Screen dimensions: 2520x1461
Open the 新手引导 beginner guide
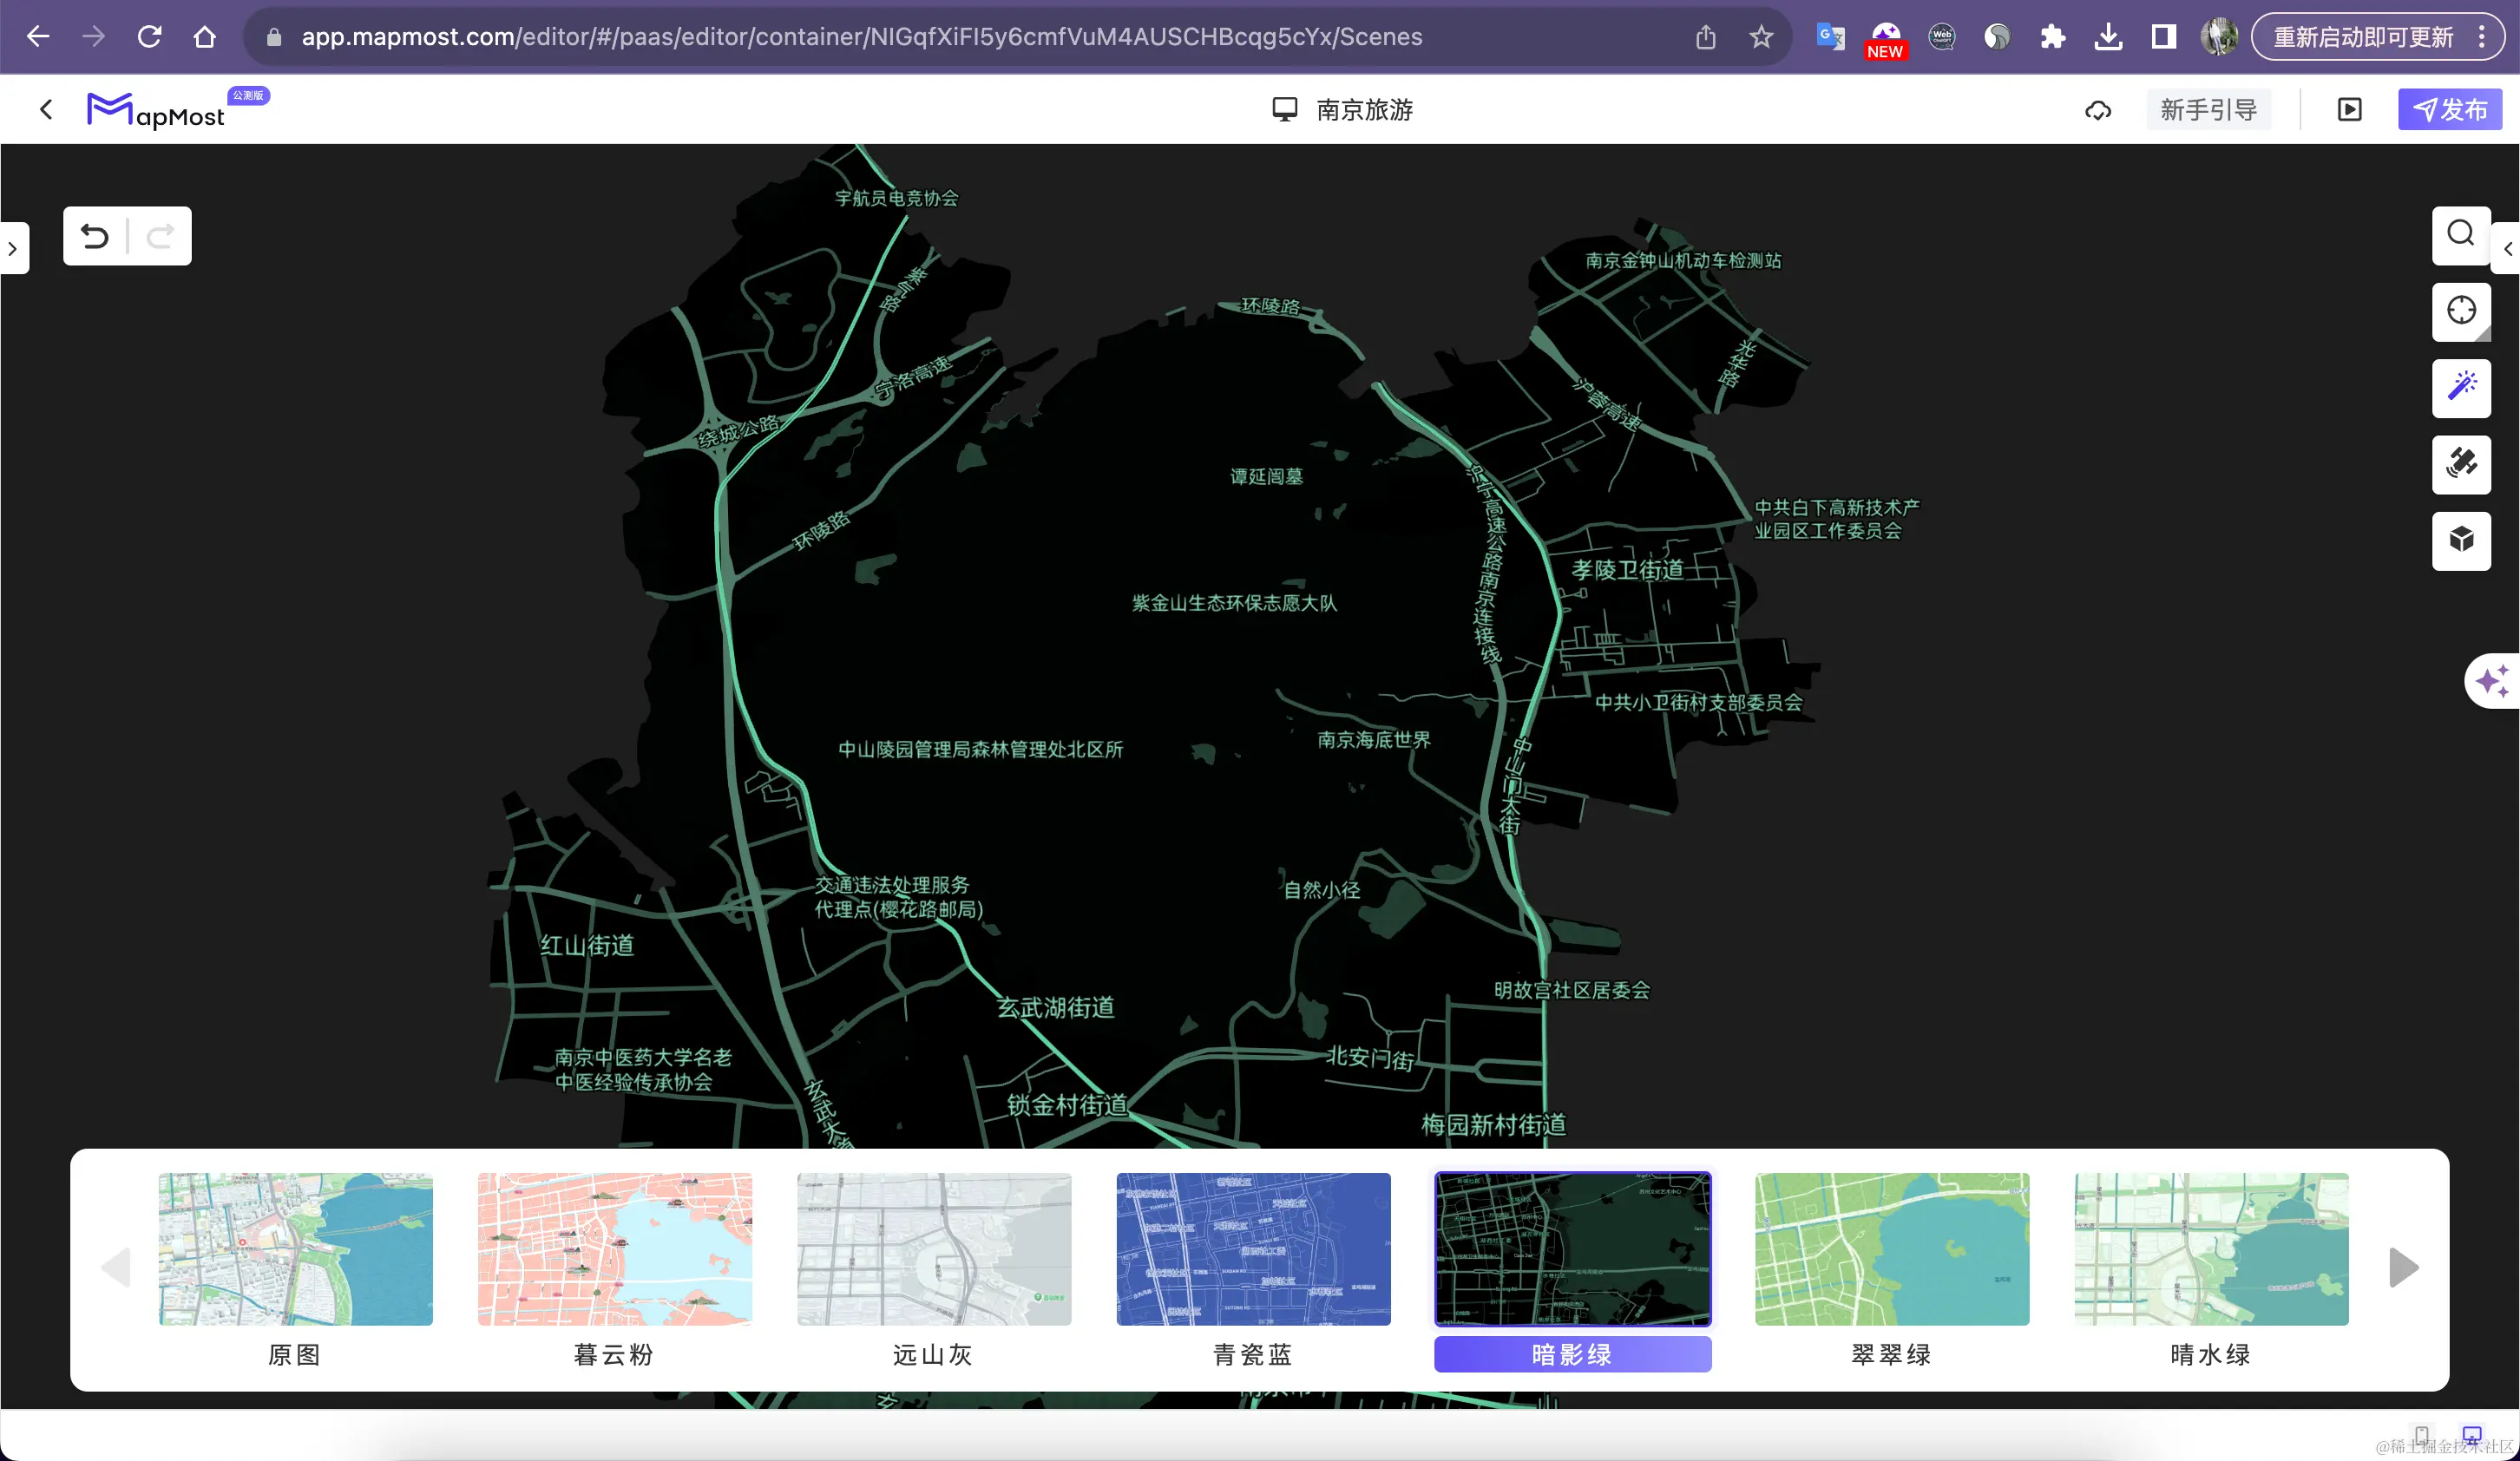click(x=2209, y=109)
